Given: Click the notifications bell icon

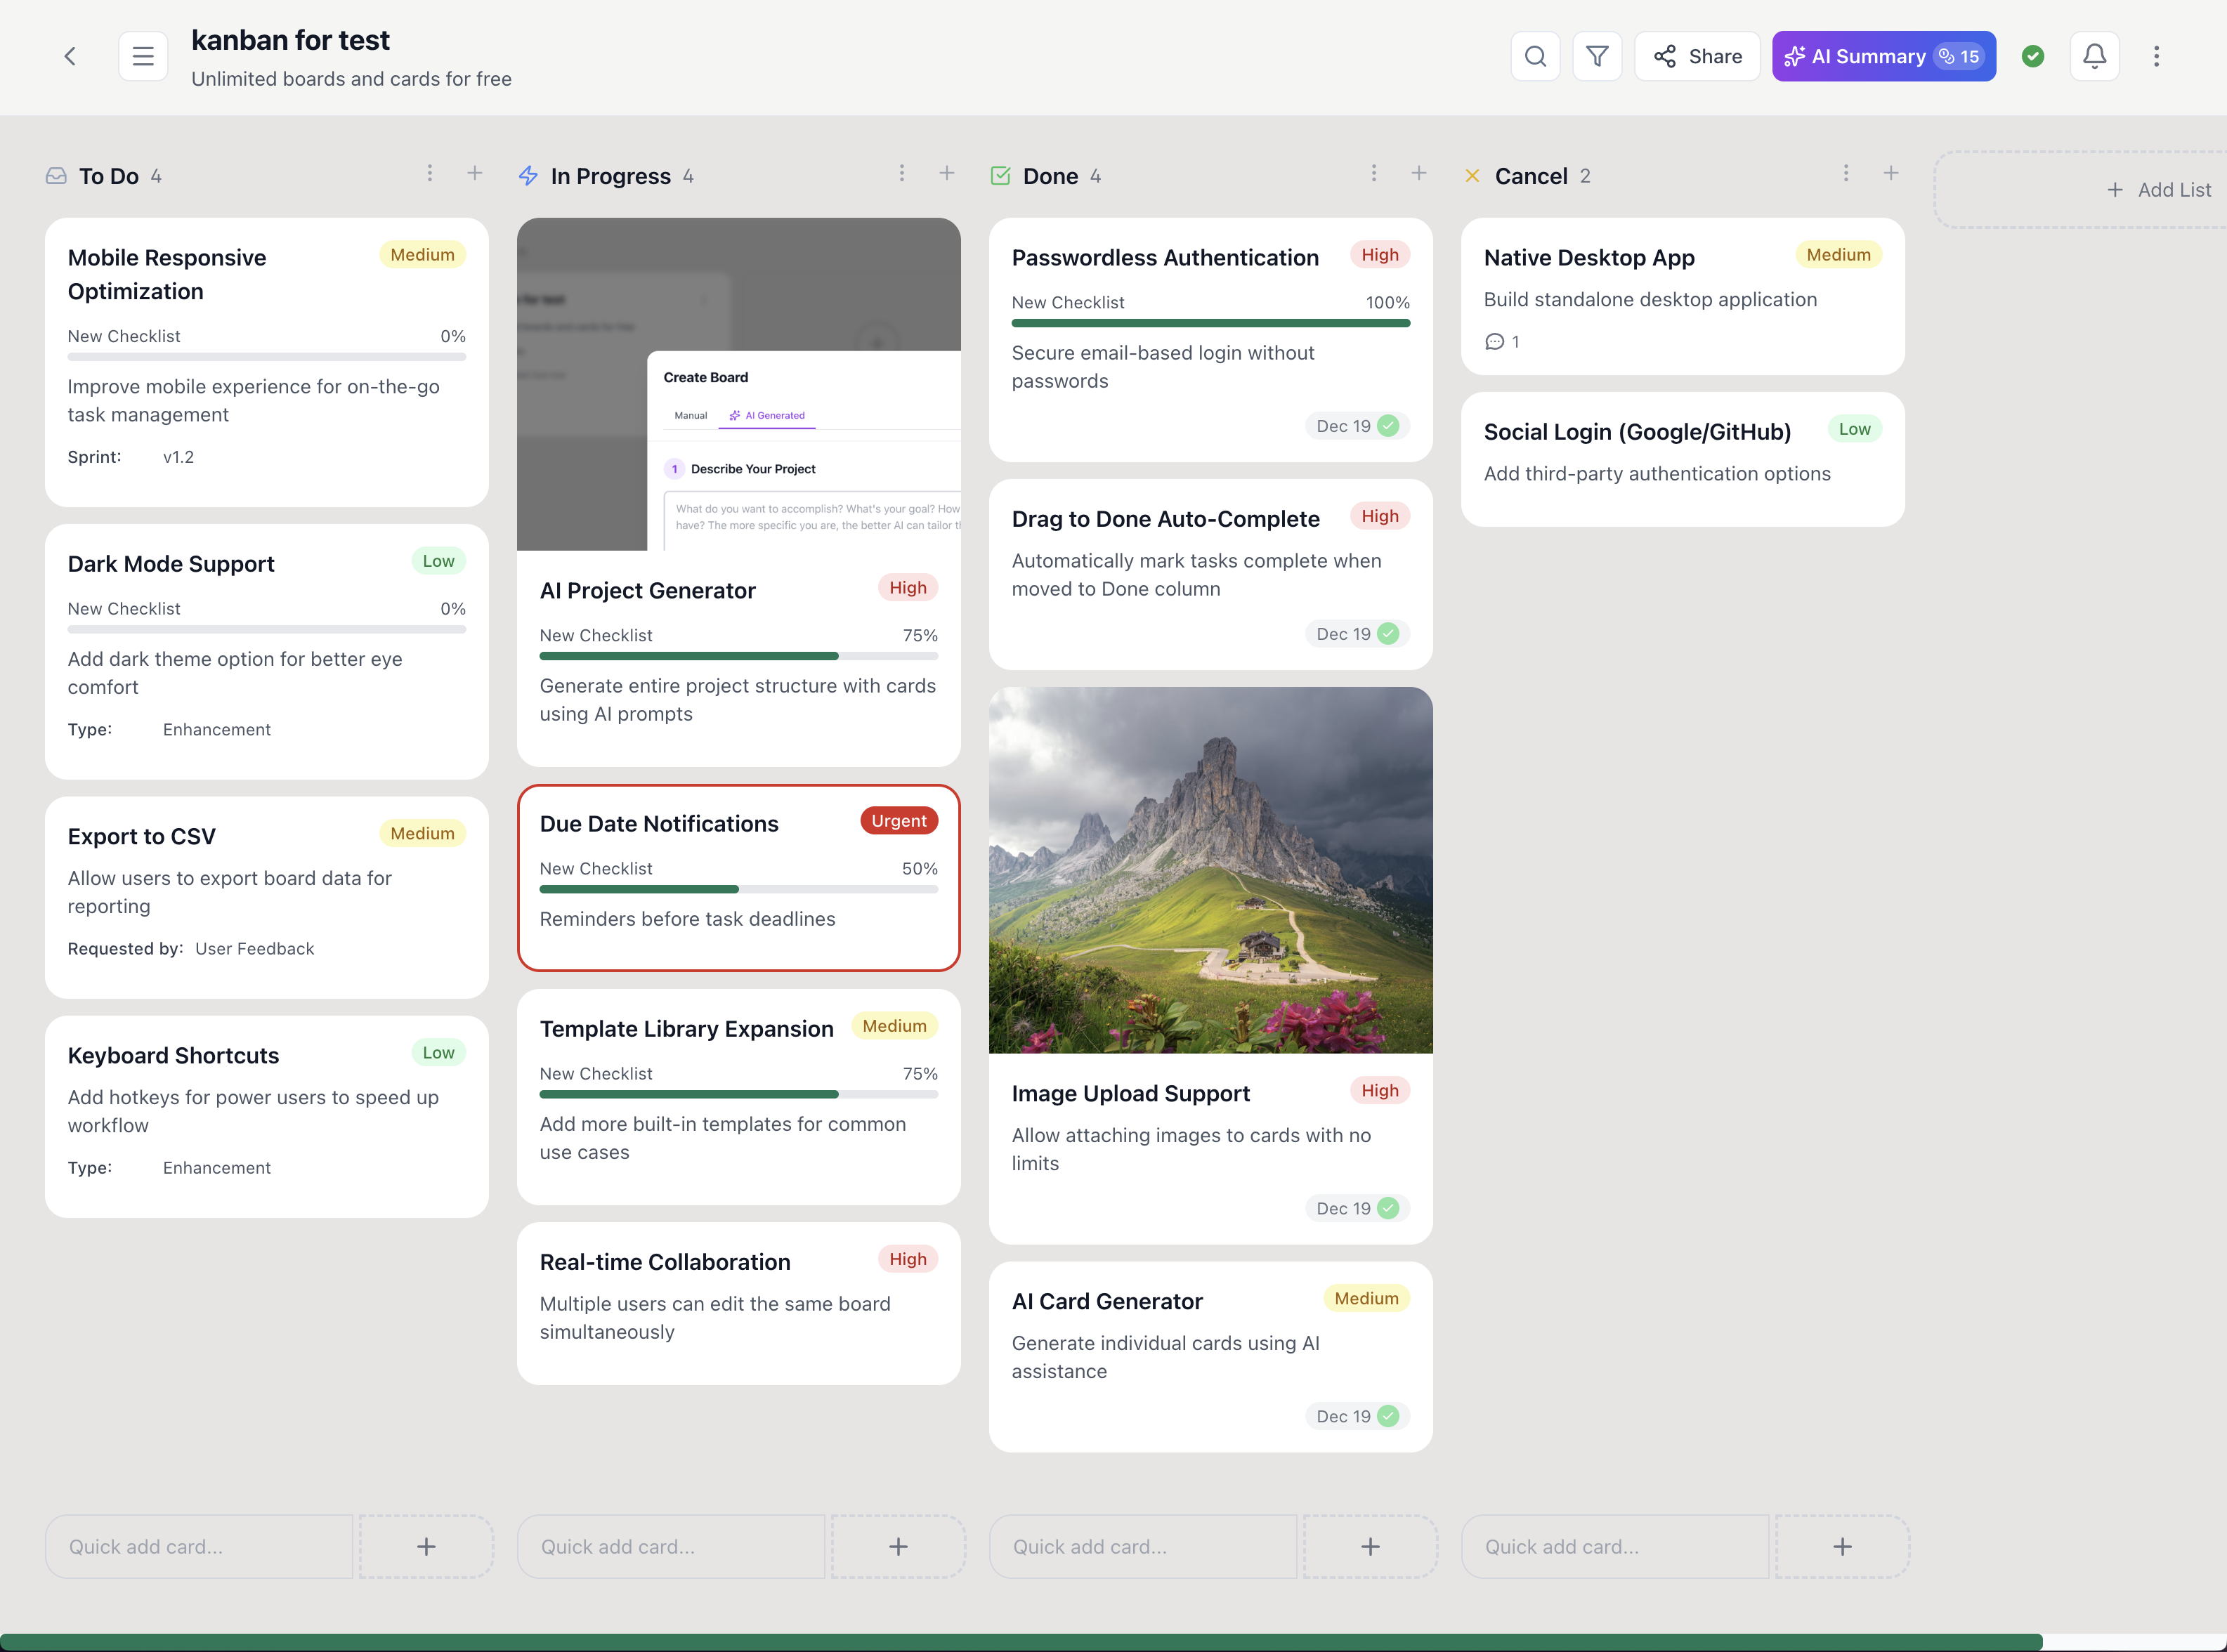Looking at the screenshot, I should (2094, 56).
